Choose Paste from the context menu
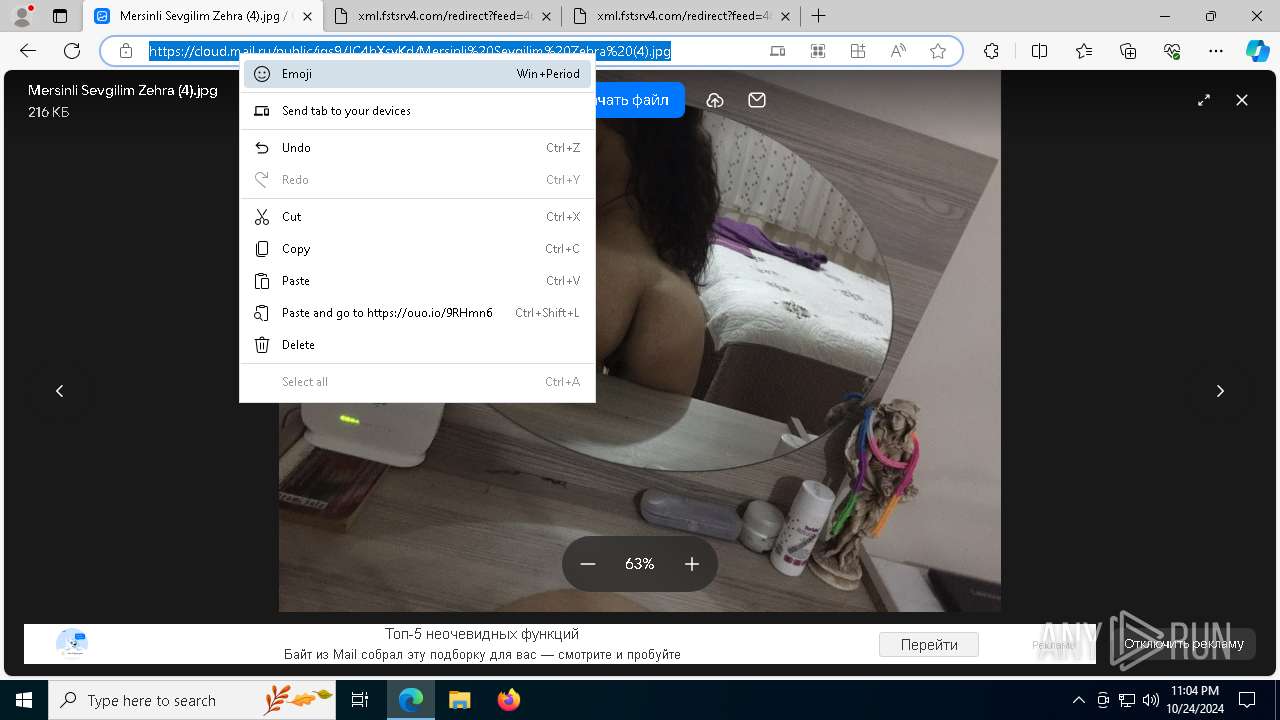The height and width of the screenshot is (720, 1280). [x=417, y=281]
